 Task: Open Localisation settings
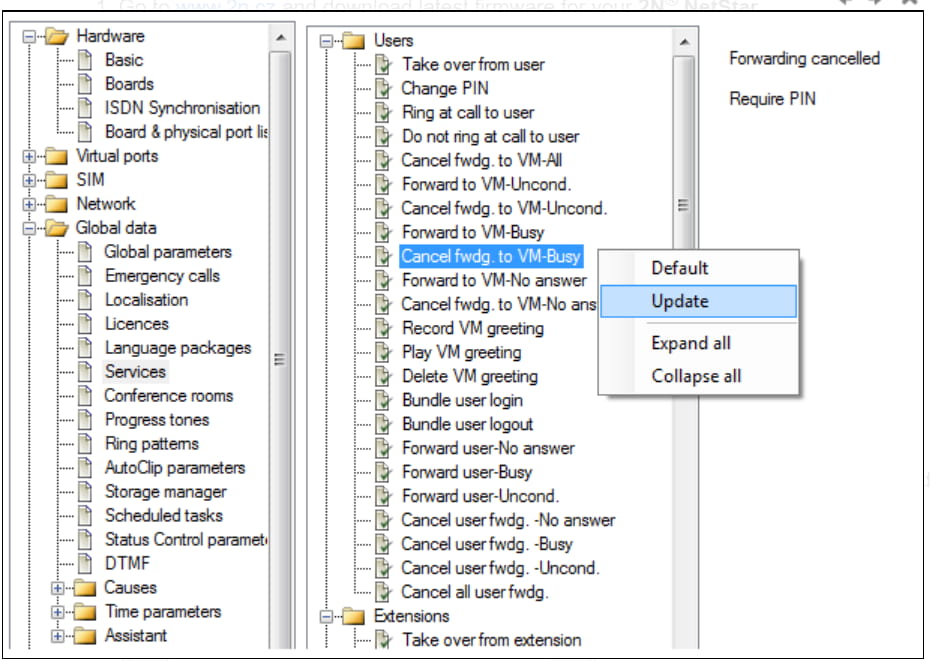click(x=146, y=300)
